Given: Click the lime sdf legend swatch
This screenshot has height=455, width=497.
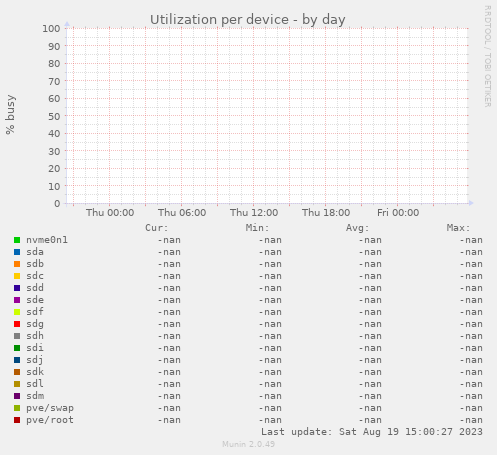Looking at the screenshot, I should click(17, 312).
